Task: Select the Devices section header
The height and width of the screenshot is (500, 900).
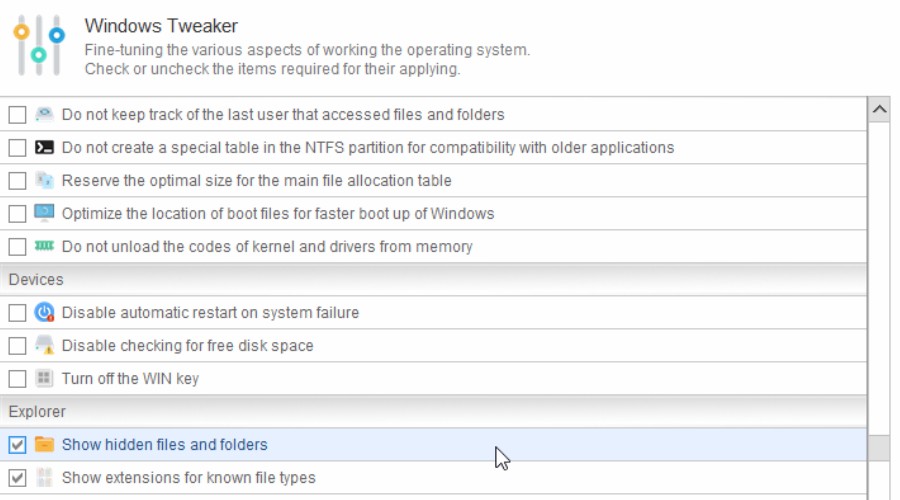Action: (x=433, y=280)
